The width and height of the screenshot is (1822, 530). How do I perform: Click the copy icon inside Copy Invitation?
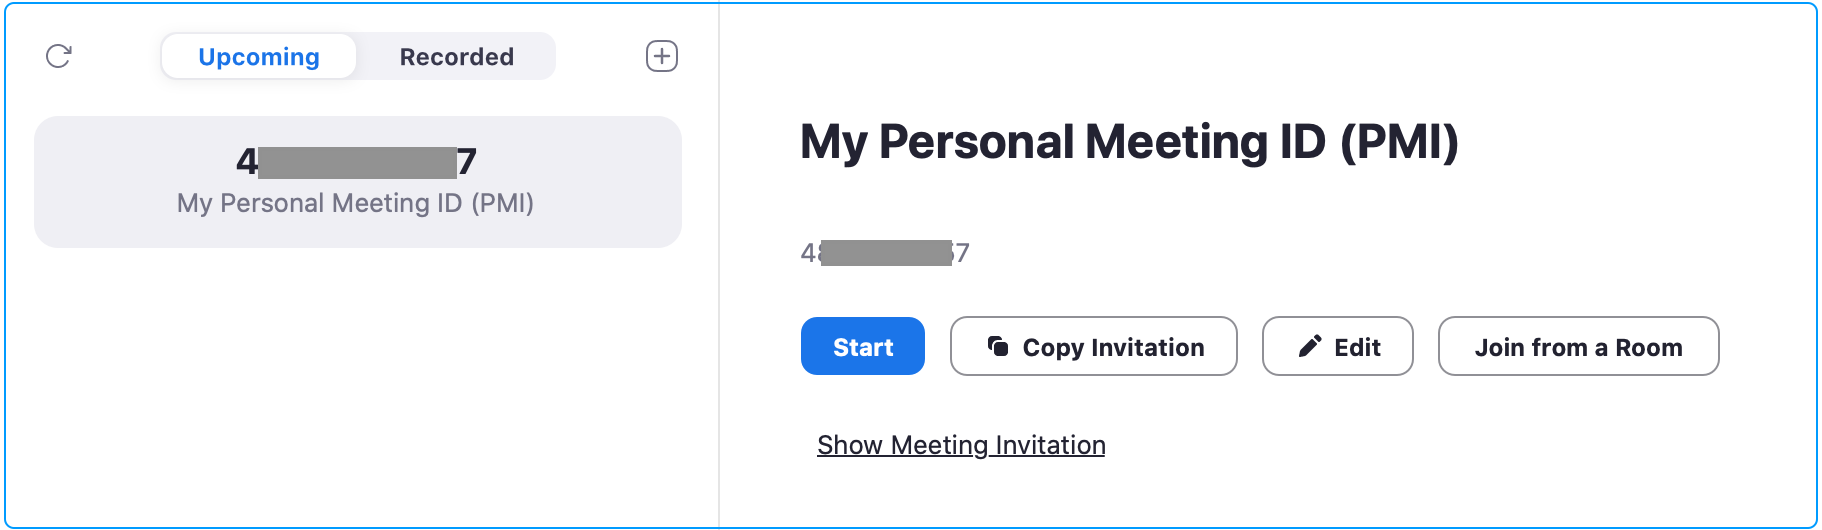click(x=998, y=346)
